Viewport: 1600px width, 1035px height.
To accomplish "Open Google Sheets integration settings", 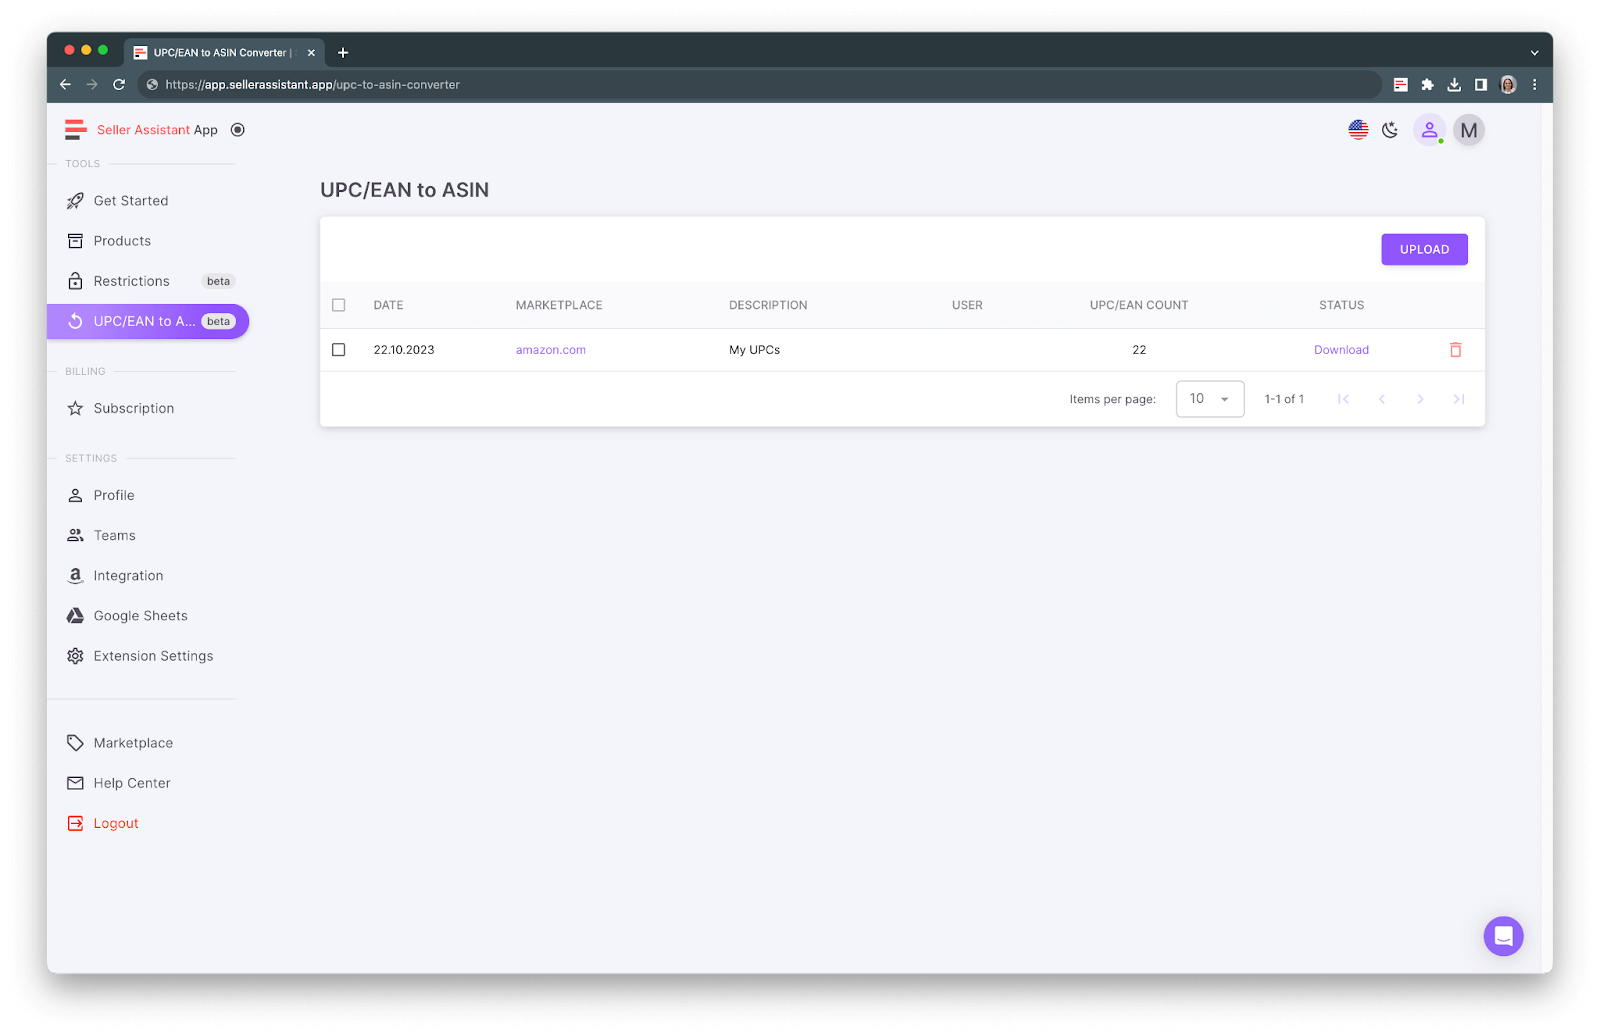I will tap(140, 615).
